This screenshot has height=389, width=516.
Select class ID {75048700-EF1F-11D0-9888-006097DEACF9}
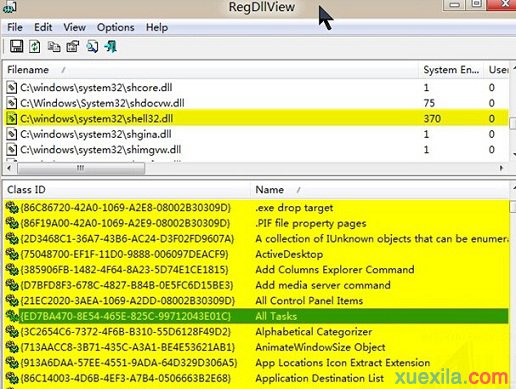pos(125,254)
